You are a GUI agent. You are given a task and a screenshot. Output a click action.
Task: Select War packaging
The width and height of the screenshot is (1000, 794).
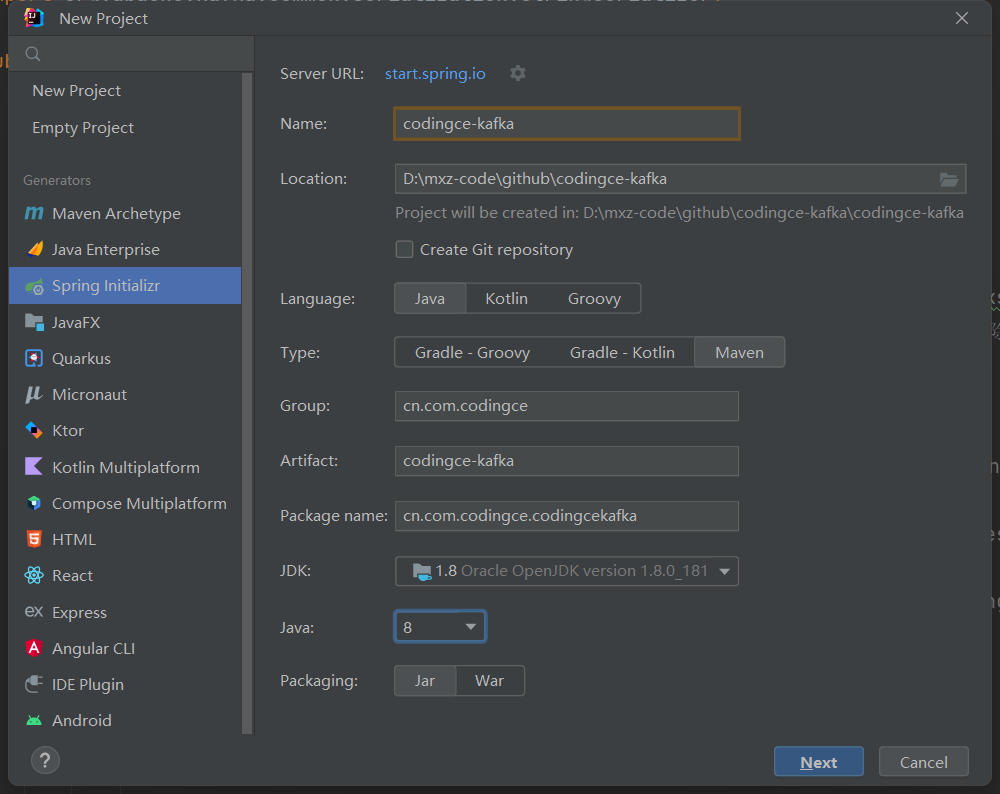489,681
